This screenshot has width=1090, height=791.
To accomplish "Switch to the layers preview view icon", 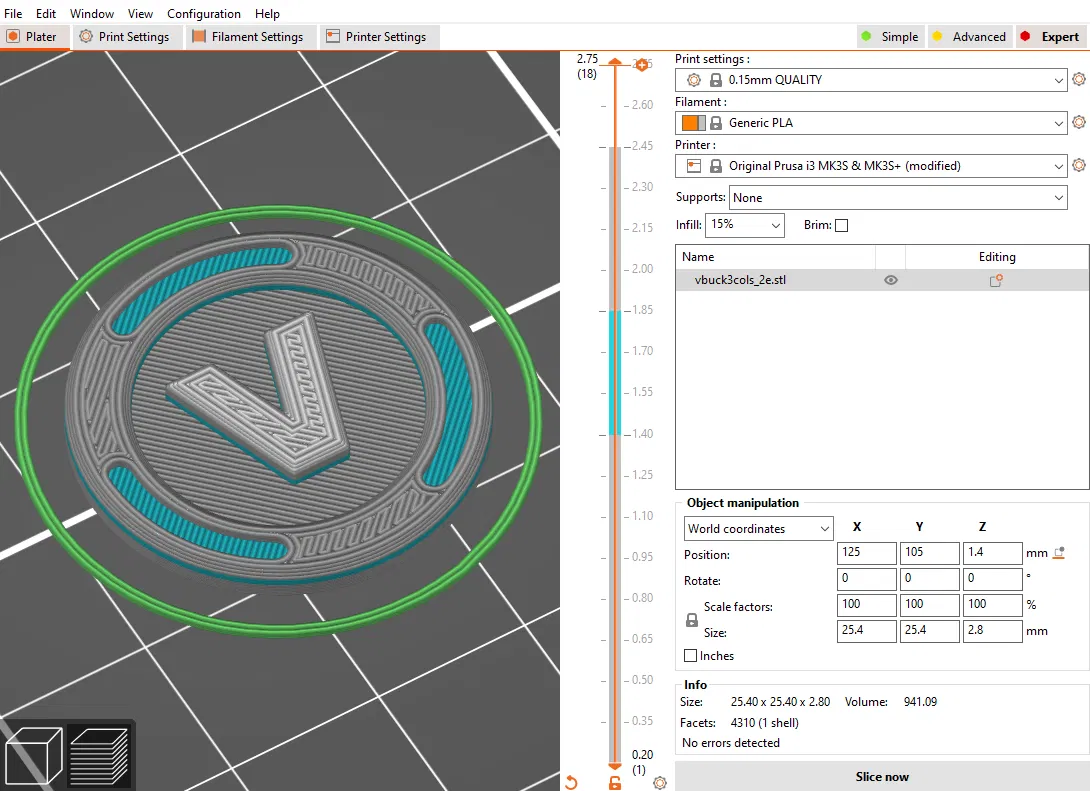I will 99,755.
